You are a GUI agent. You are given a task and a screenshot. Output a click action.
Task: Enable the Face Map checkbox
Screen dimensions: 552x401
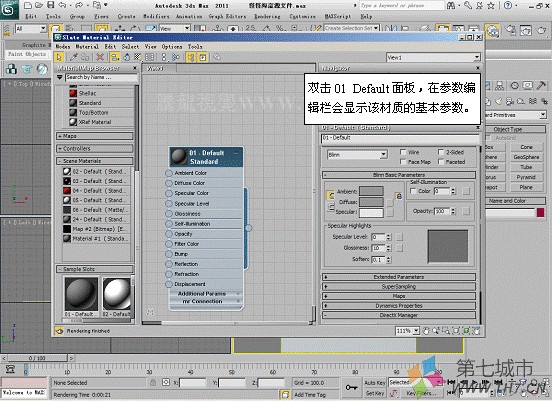(403, 162)
